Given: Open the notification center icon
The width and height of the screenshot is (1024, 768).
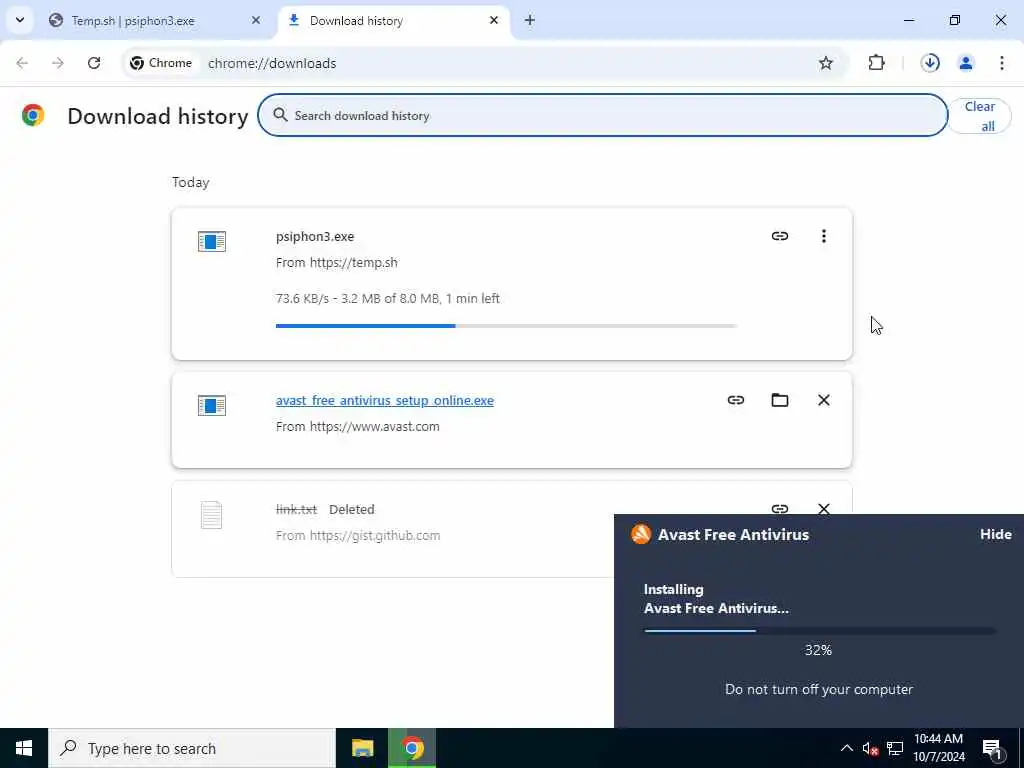Looking at the screenshot, I should click(x=992, y=748).
